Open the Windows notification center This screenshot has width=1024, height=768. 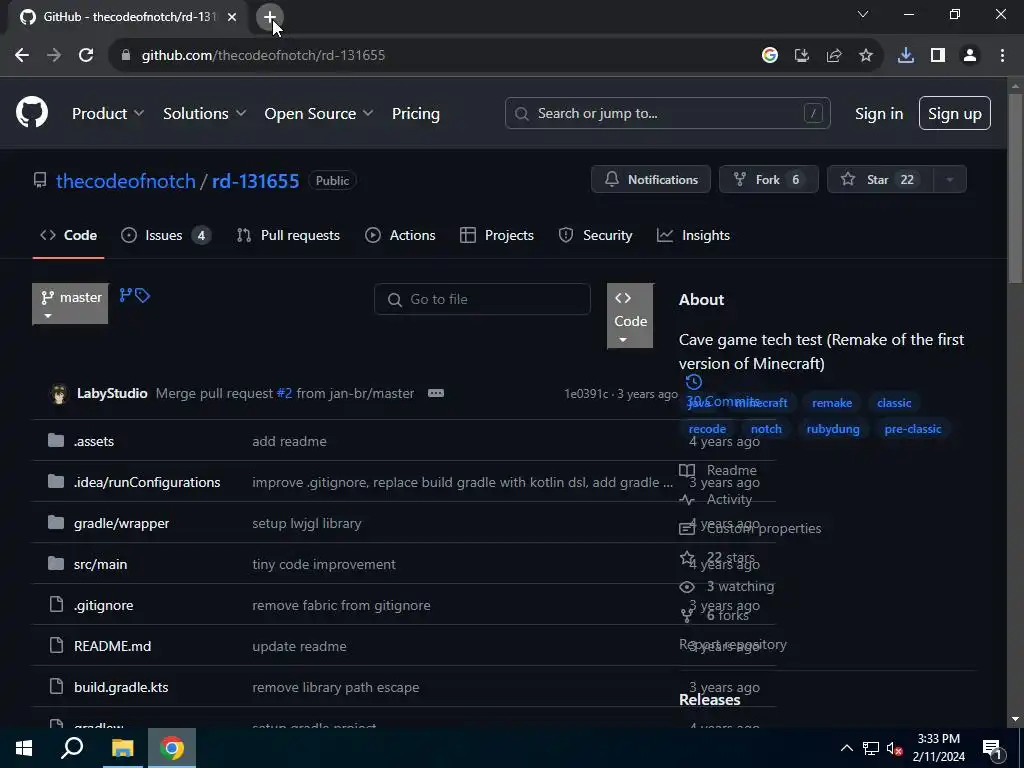pos(992,748)
